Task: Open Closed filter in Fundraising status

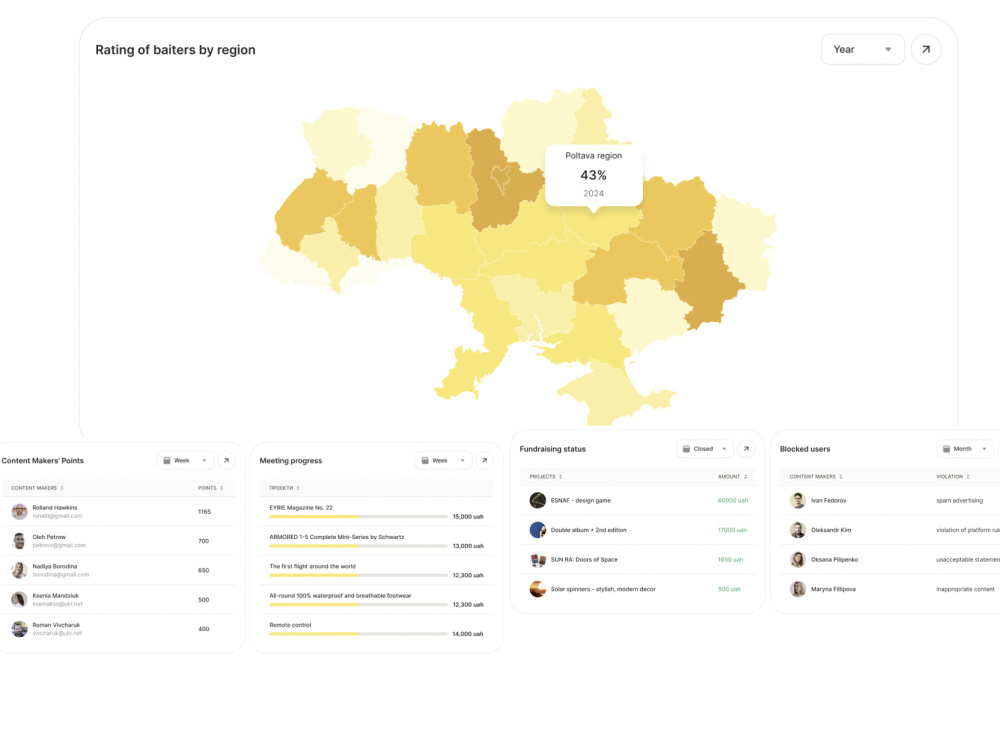Action: (705, 448)
